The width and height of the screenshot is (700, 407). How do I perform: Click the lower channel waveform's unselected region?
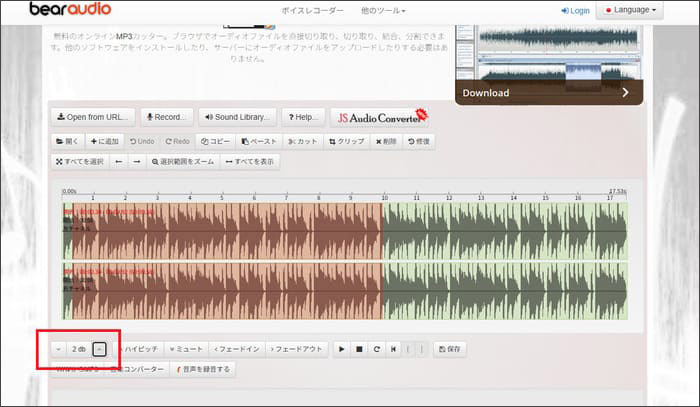(x=505, y=291)
